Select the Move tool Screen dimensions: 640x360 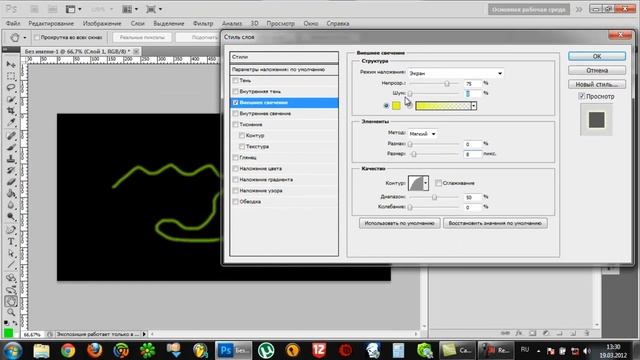[x=11, y=64]
